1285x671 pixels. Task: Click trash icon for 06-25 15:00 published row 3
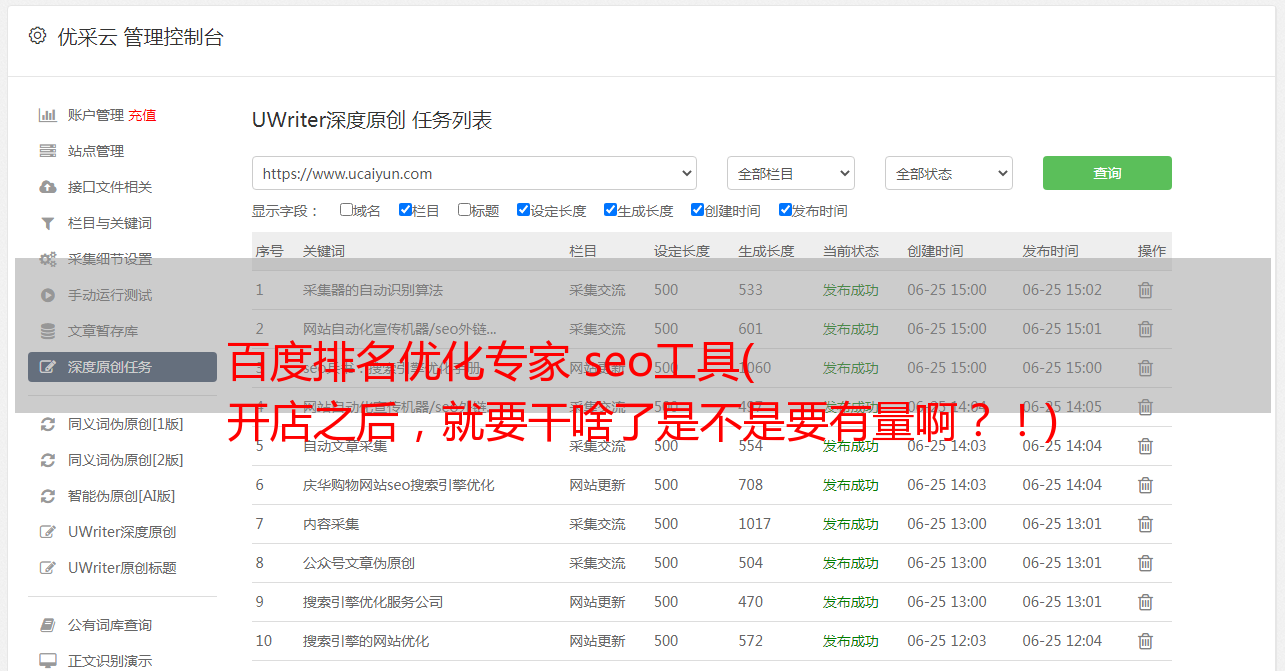pos(1146,368)
